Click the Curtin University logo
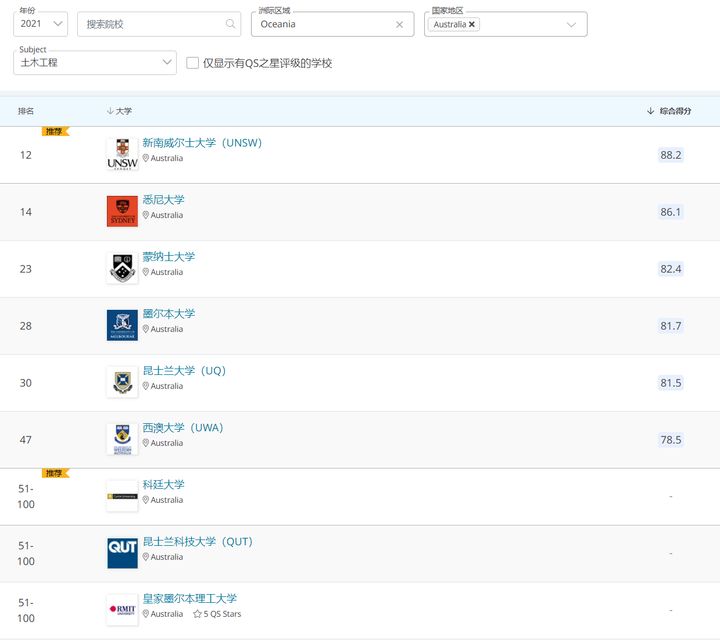Screen dimensions: 720x640 122,496
